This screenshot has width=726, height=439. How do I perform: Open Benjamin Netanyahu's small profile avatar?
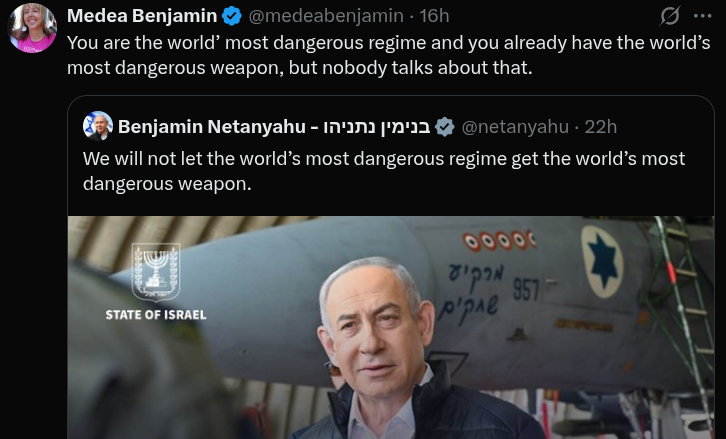tap(98, 126)
